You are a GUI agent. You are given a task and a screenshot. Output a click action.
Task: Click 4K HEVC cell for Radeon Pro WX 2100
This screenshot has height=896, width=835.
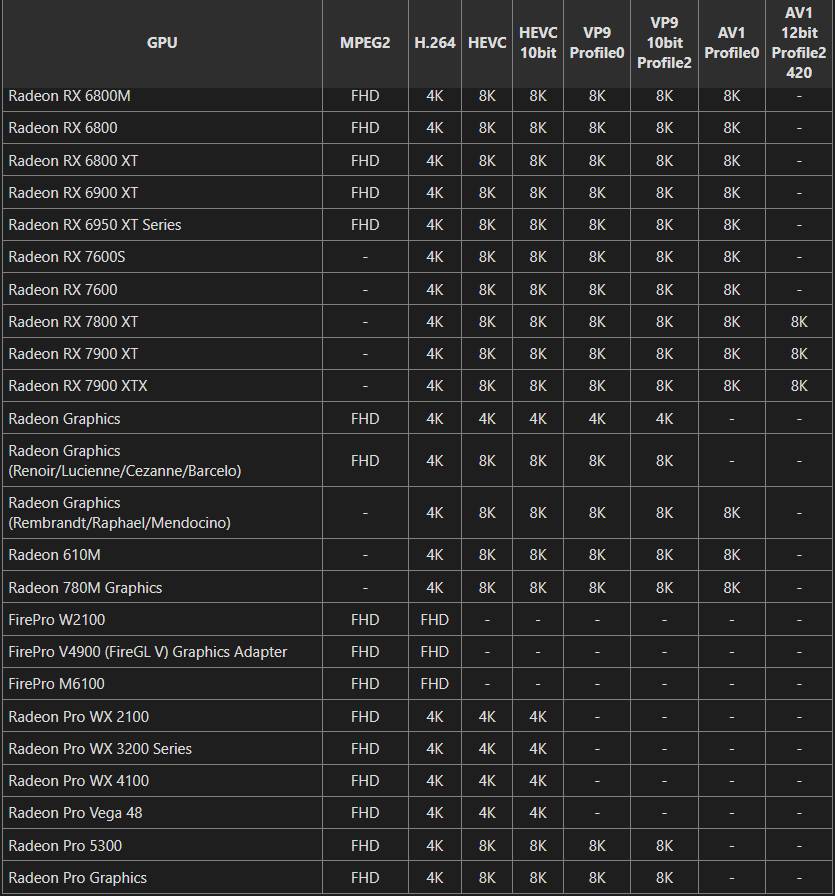[487, 717]
